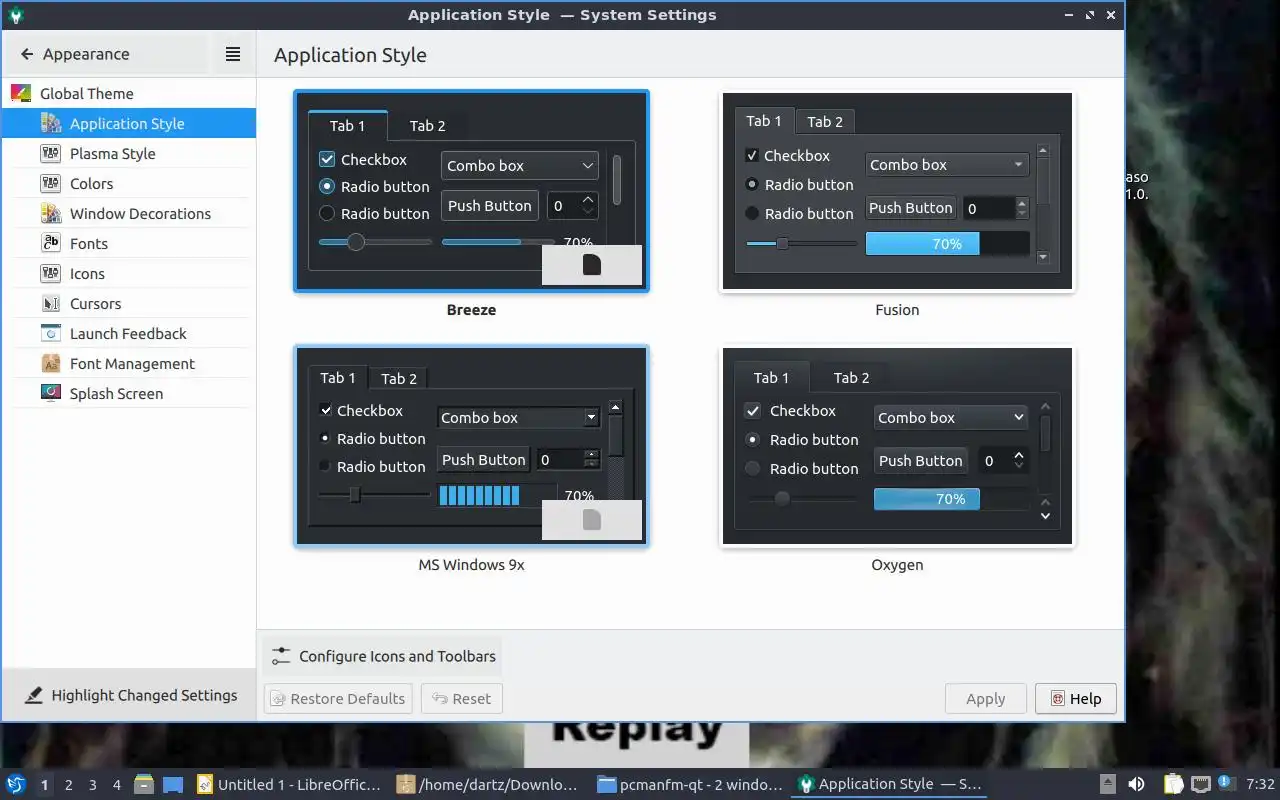Viewport: 1280px width, 800px height.
Task: Toggle the Checkbox in Oxygen preview
Action: point(753,411)
